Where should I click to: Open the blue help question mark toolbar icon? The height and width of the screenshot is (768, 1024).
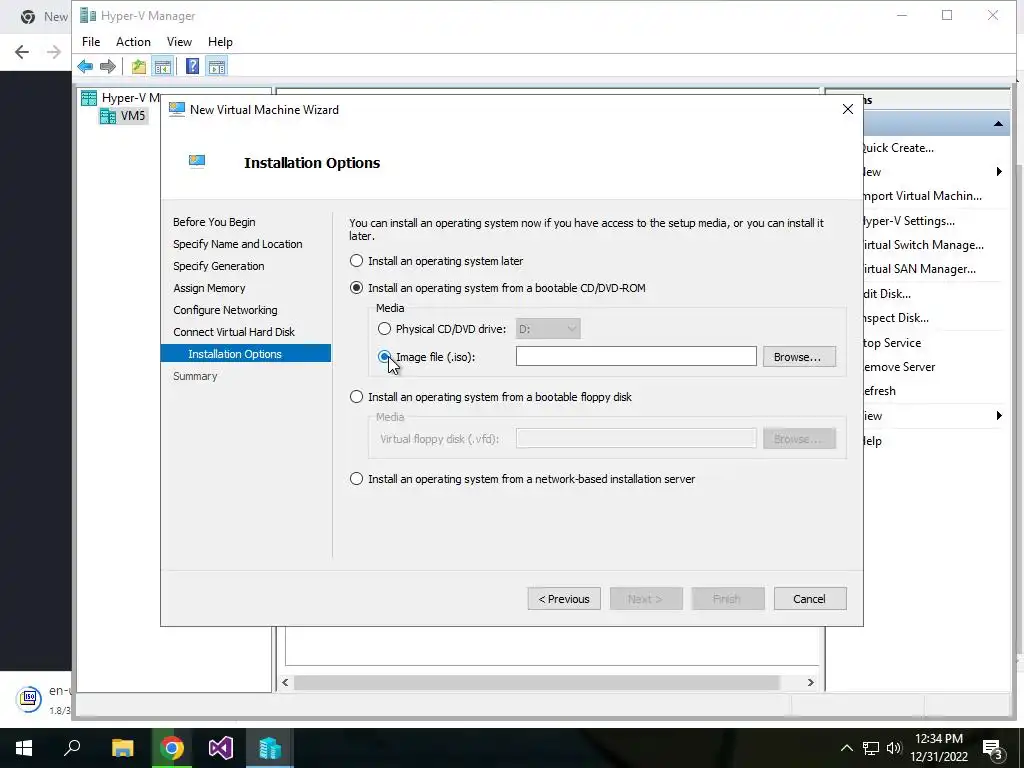(193, 66)
